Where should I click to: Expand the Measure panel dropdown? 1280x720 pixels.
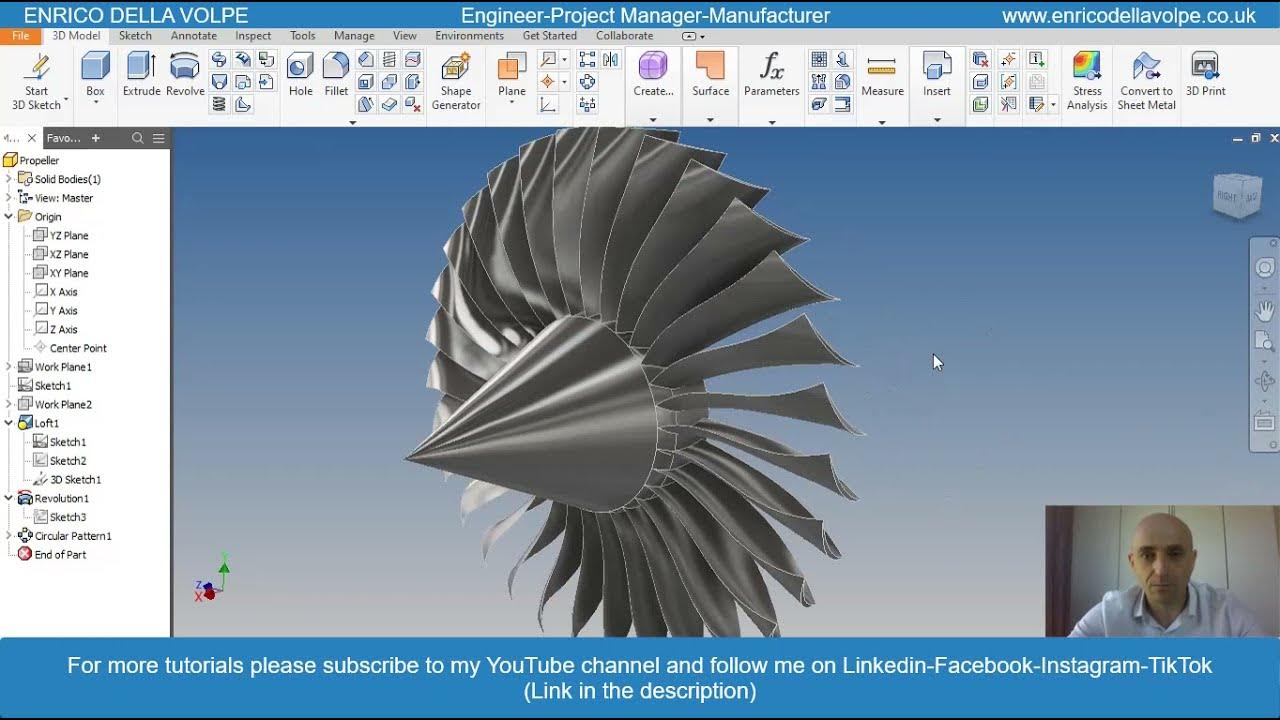882,122
